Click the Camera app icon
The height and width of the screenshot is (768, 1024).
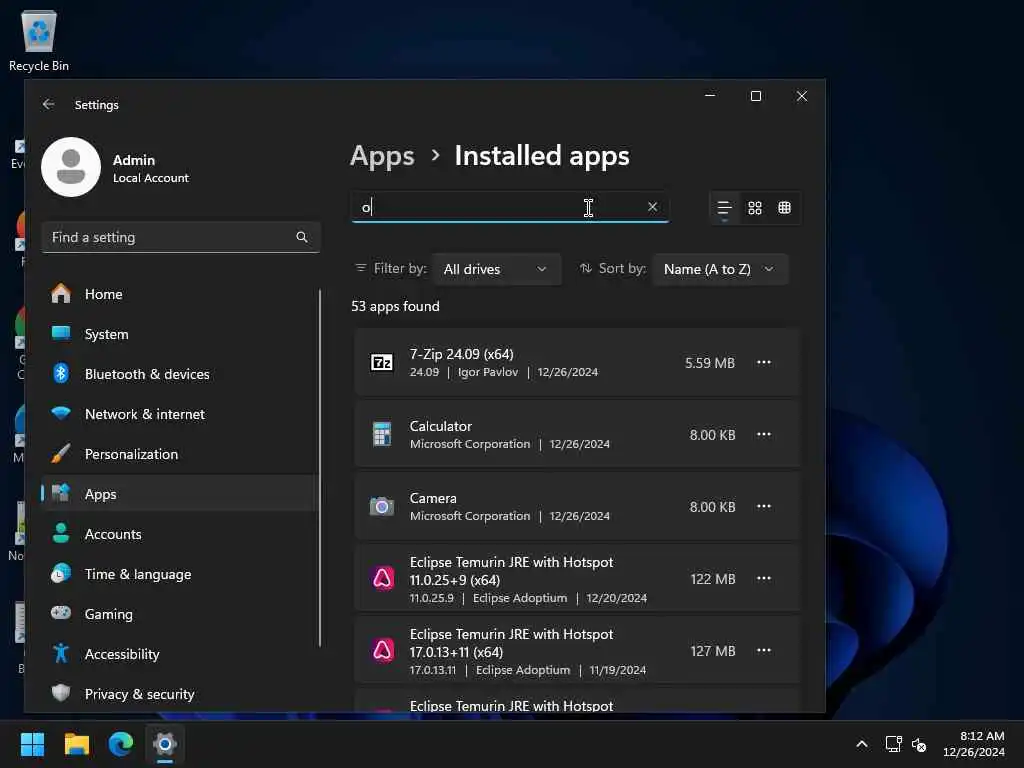382,506
